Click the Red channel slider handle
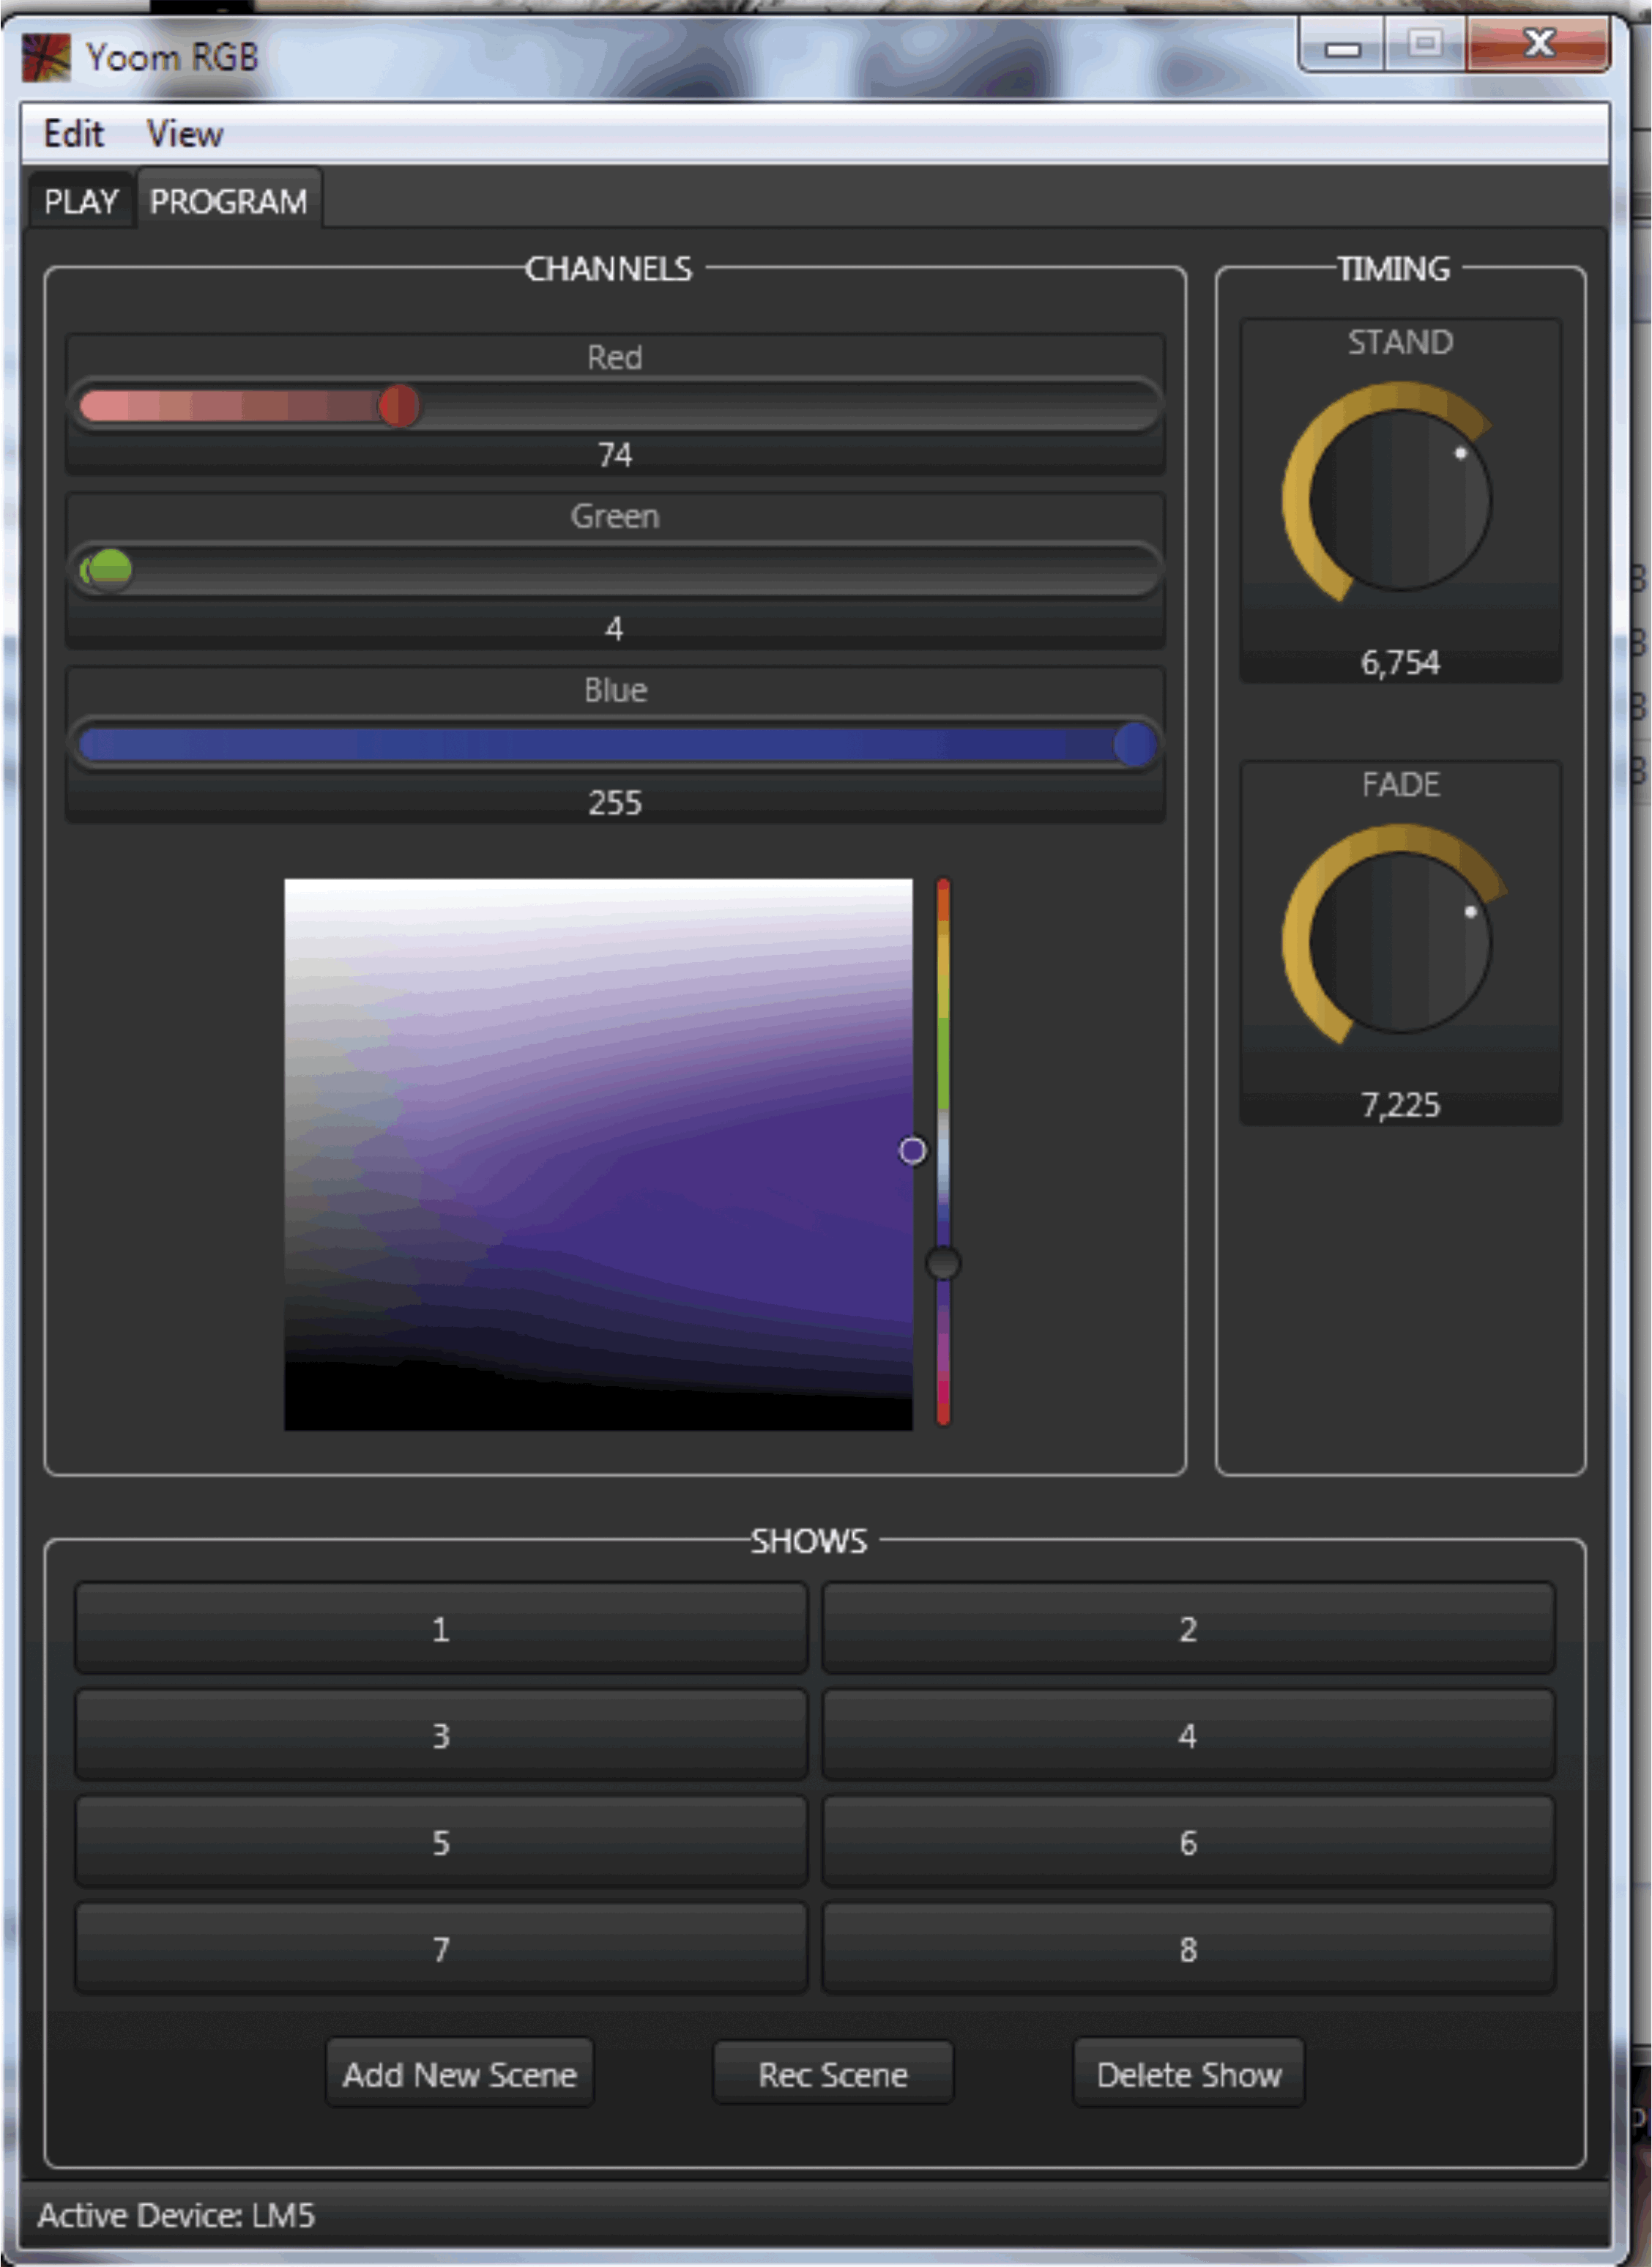The image size is (1652, 2267). click(x=399, y=406)
